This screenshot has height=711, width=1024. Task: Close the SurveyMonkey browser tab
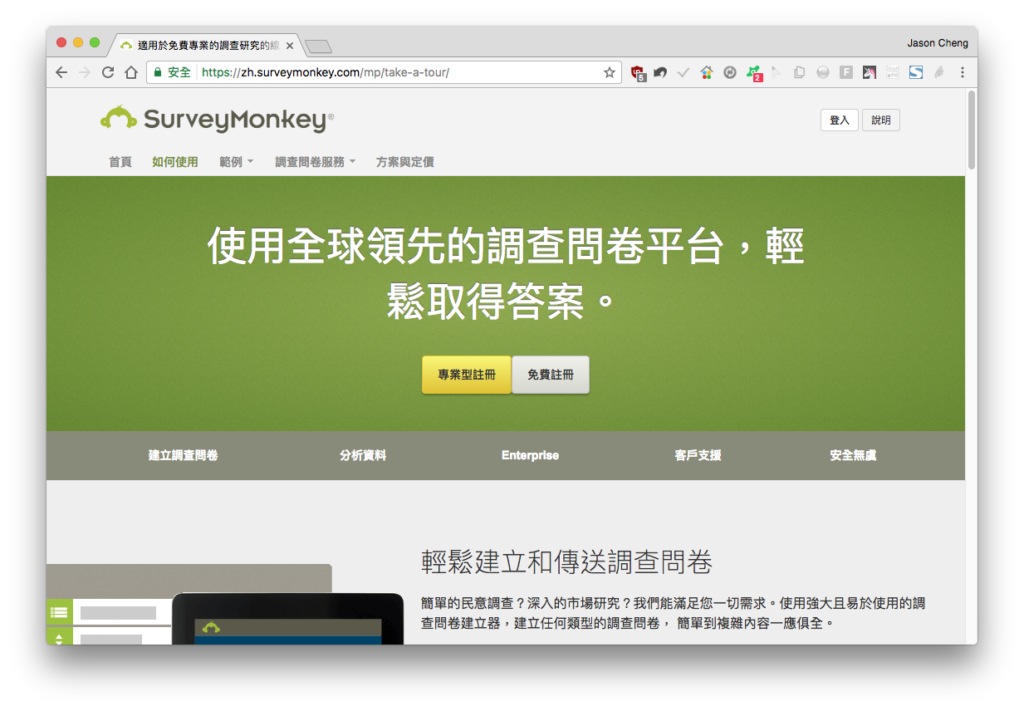289,46
